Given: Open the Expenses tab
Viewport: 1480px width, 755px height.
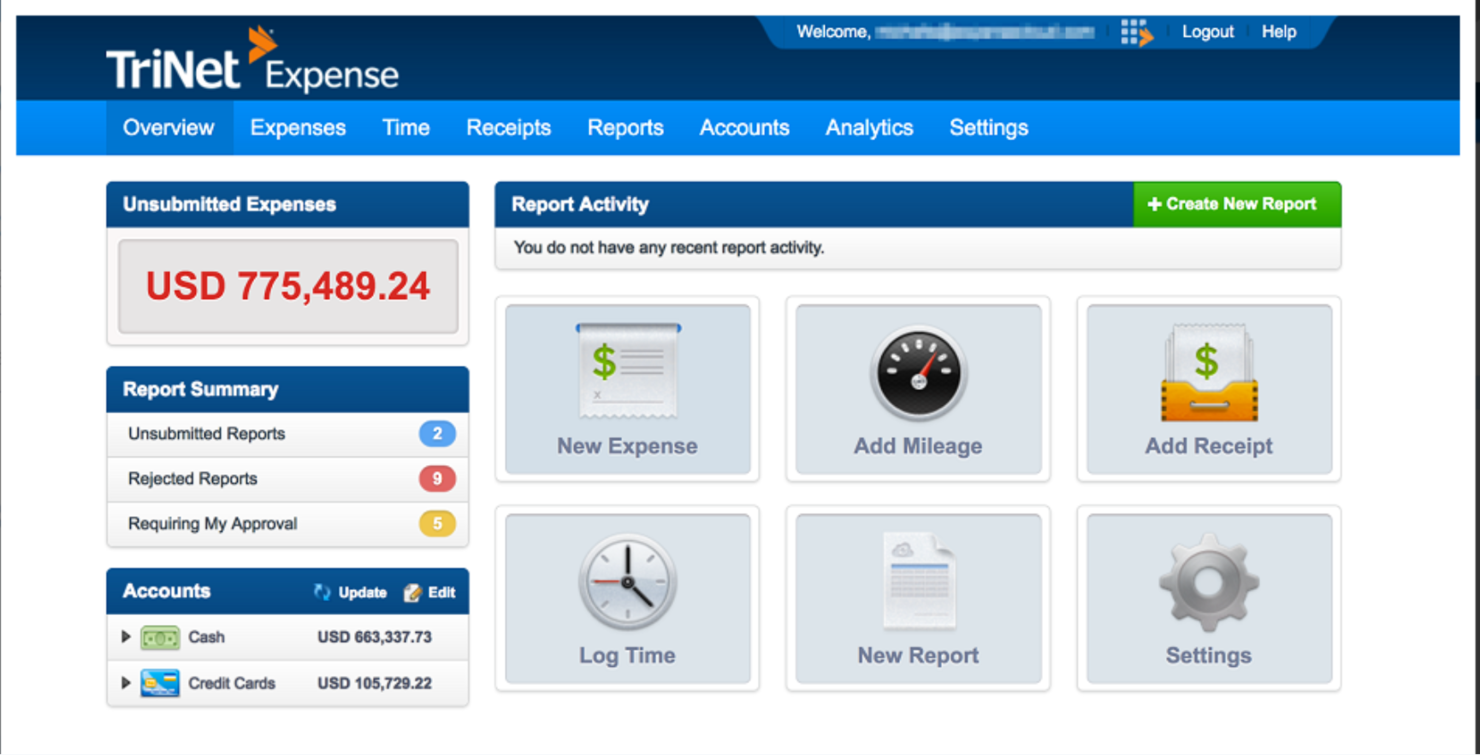Looking at the screenshot, I should tap(298, 128).
